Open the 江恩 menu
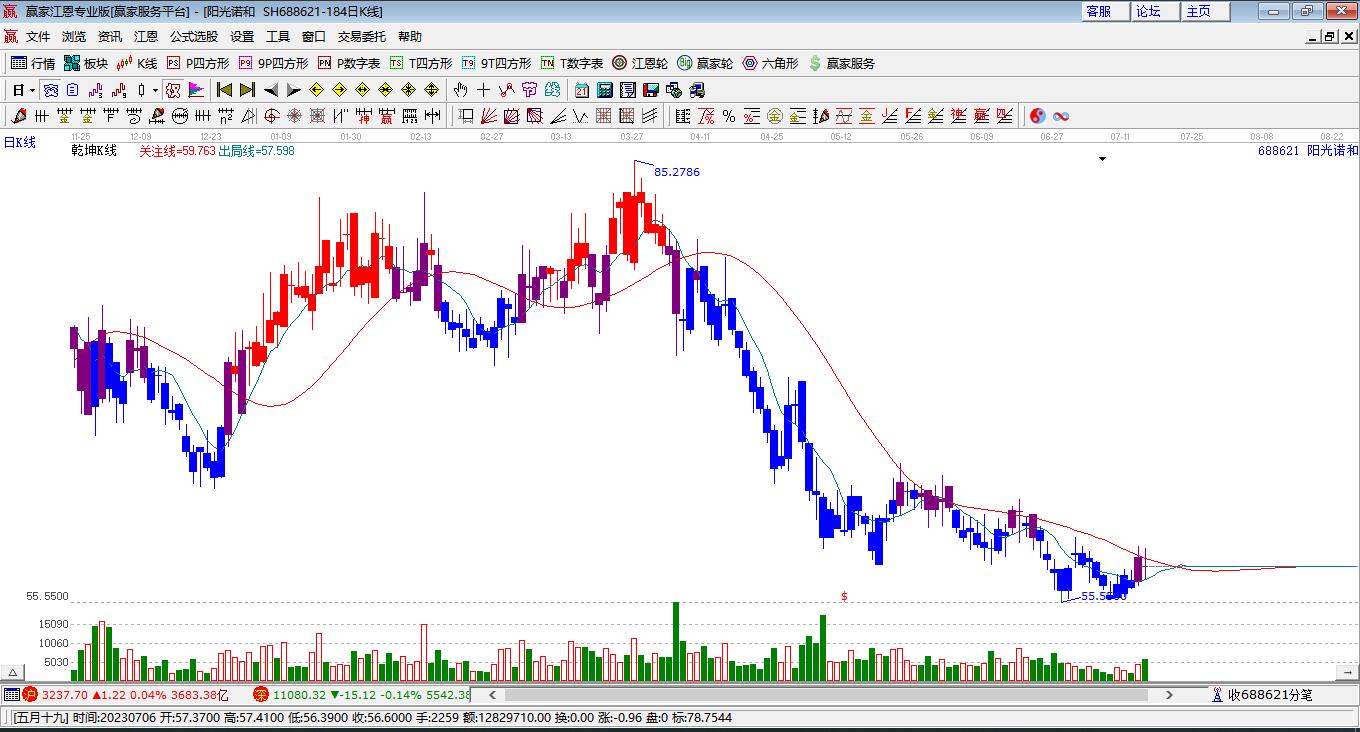 pos(146,37)
